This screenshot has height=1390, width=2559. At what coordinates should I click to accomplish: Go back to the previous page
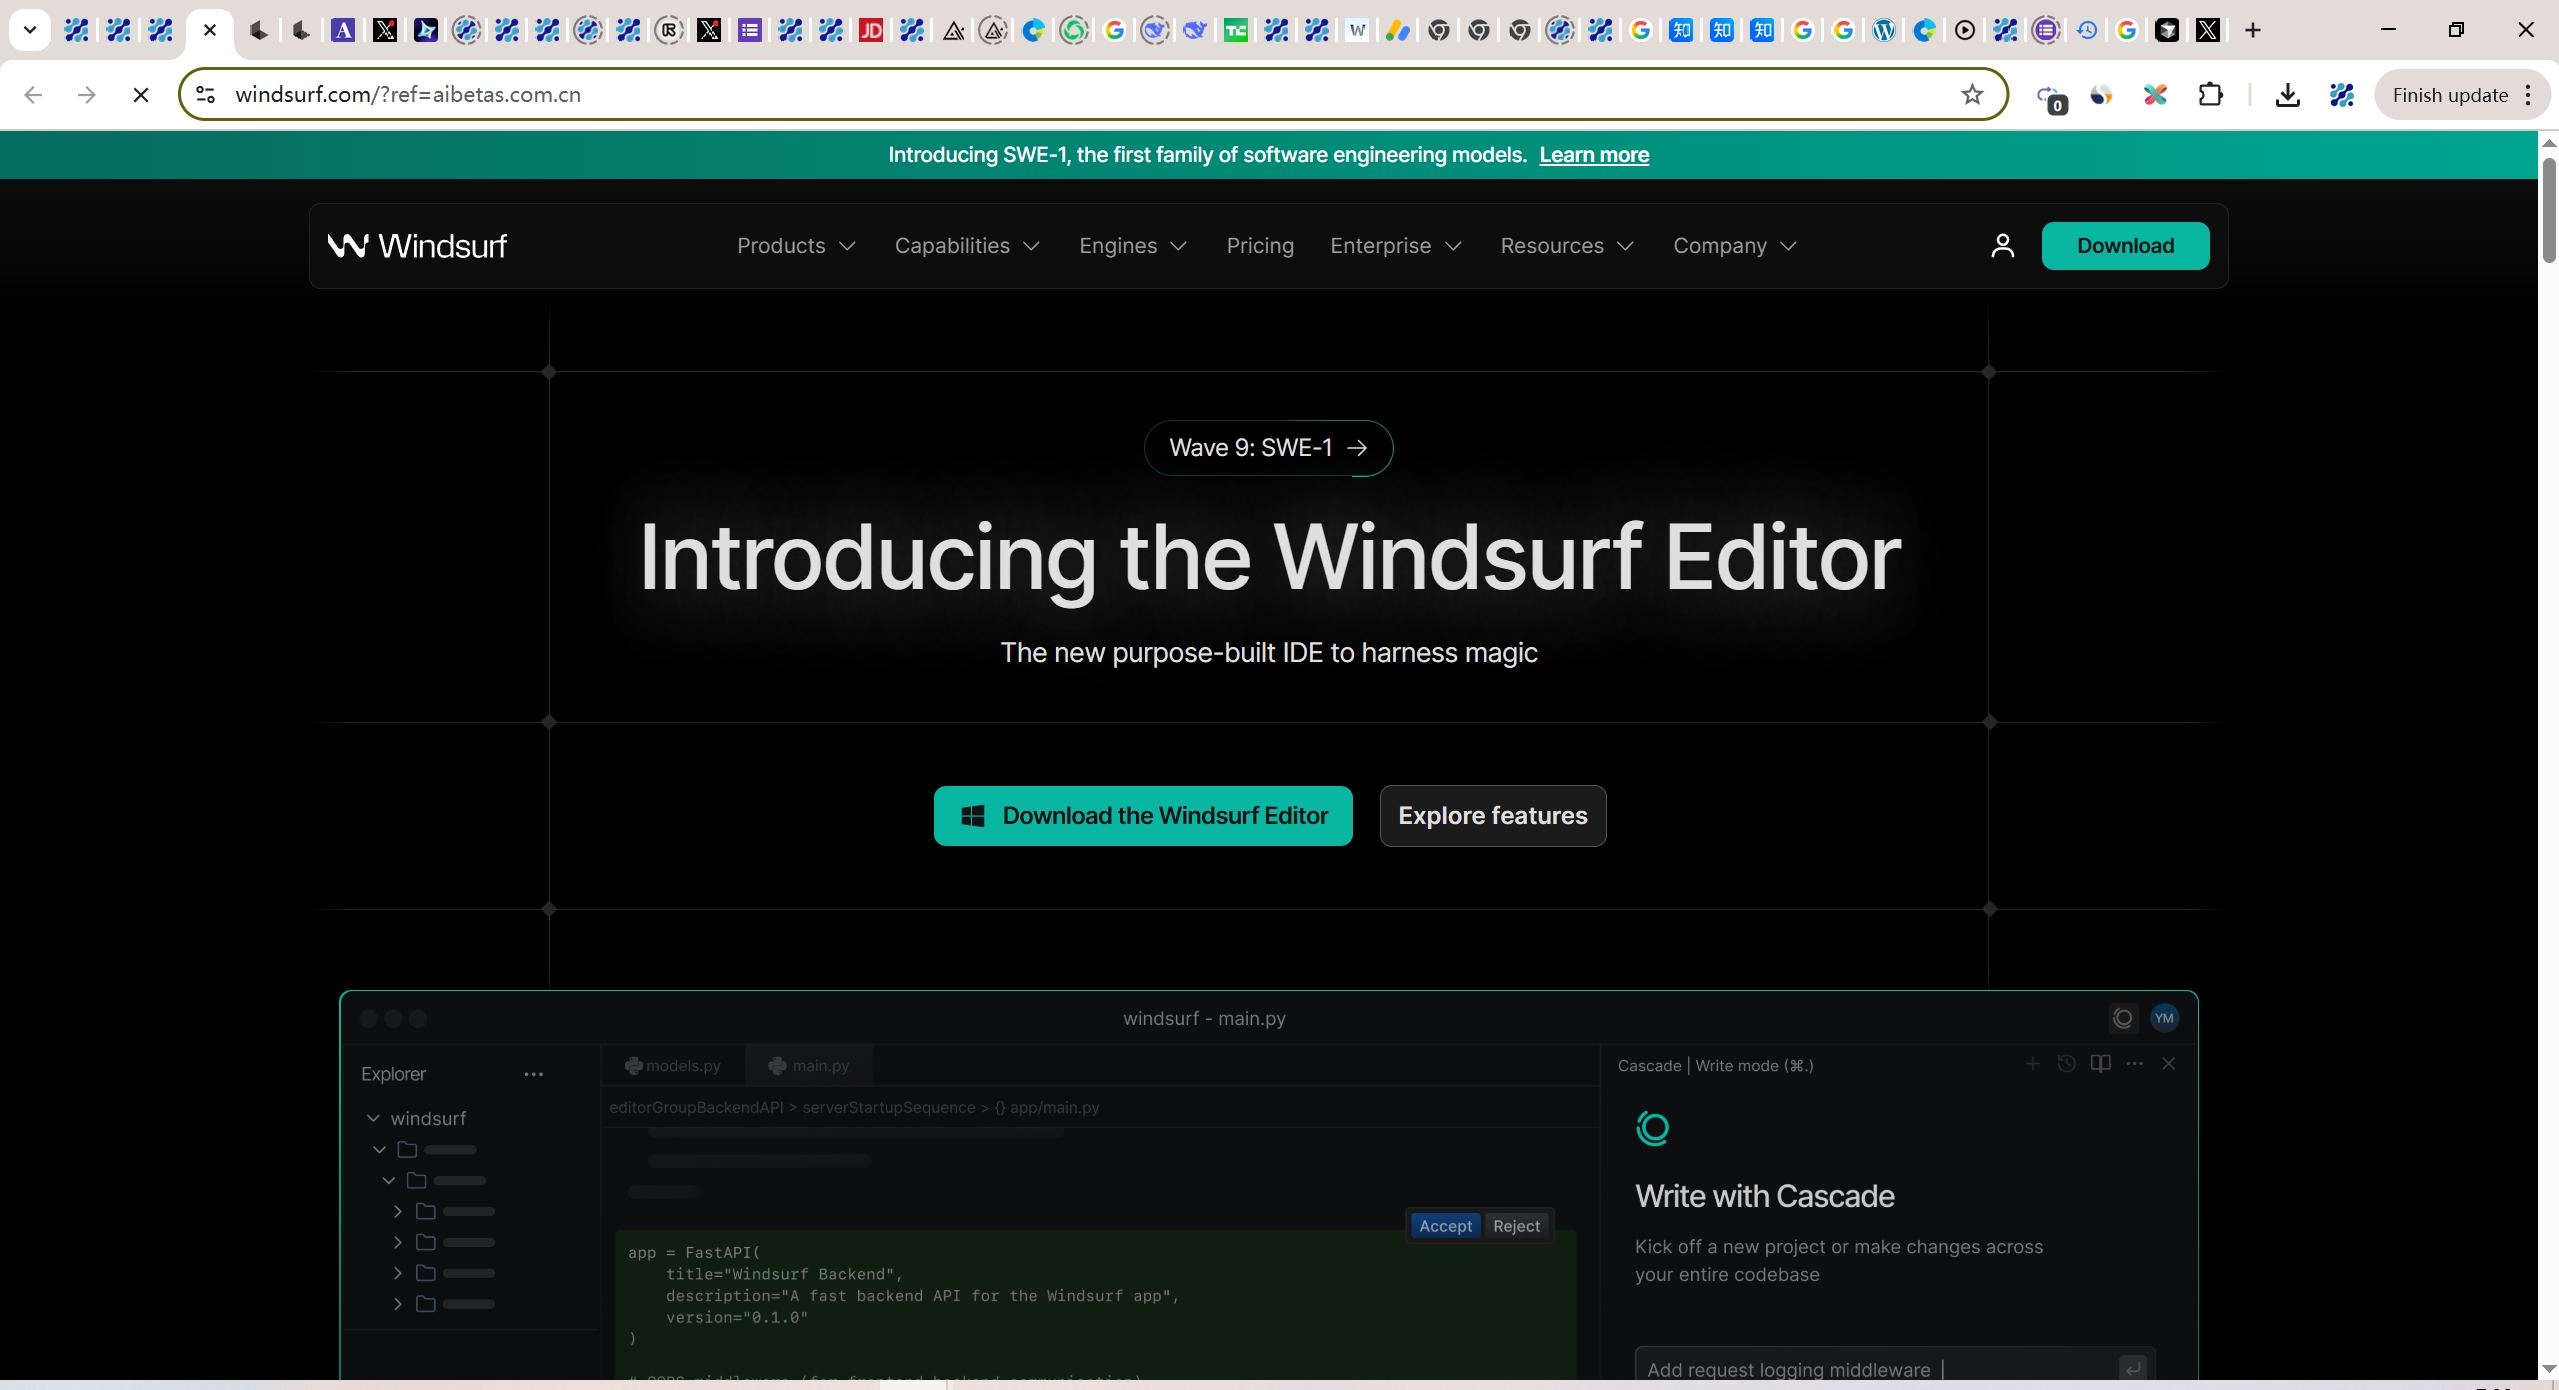pos(33,95)
